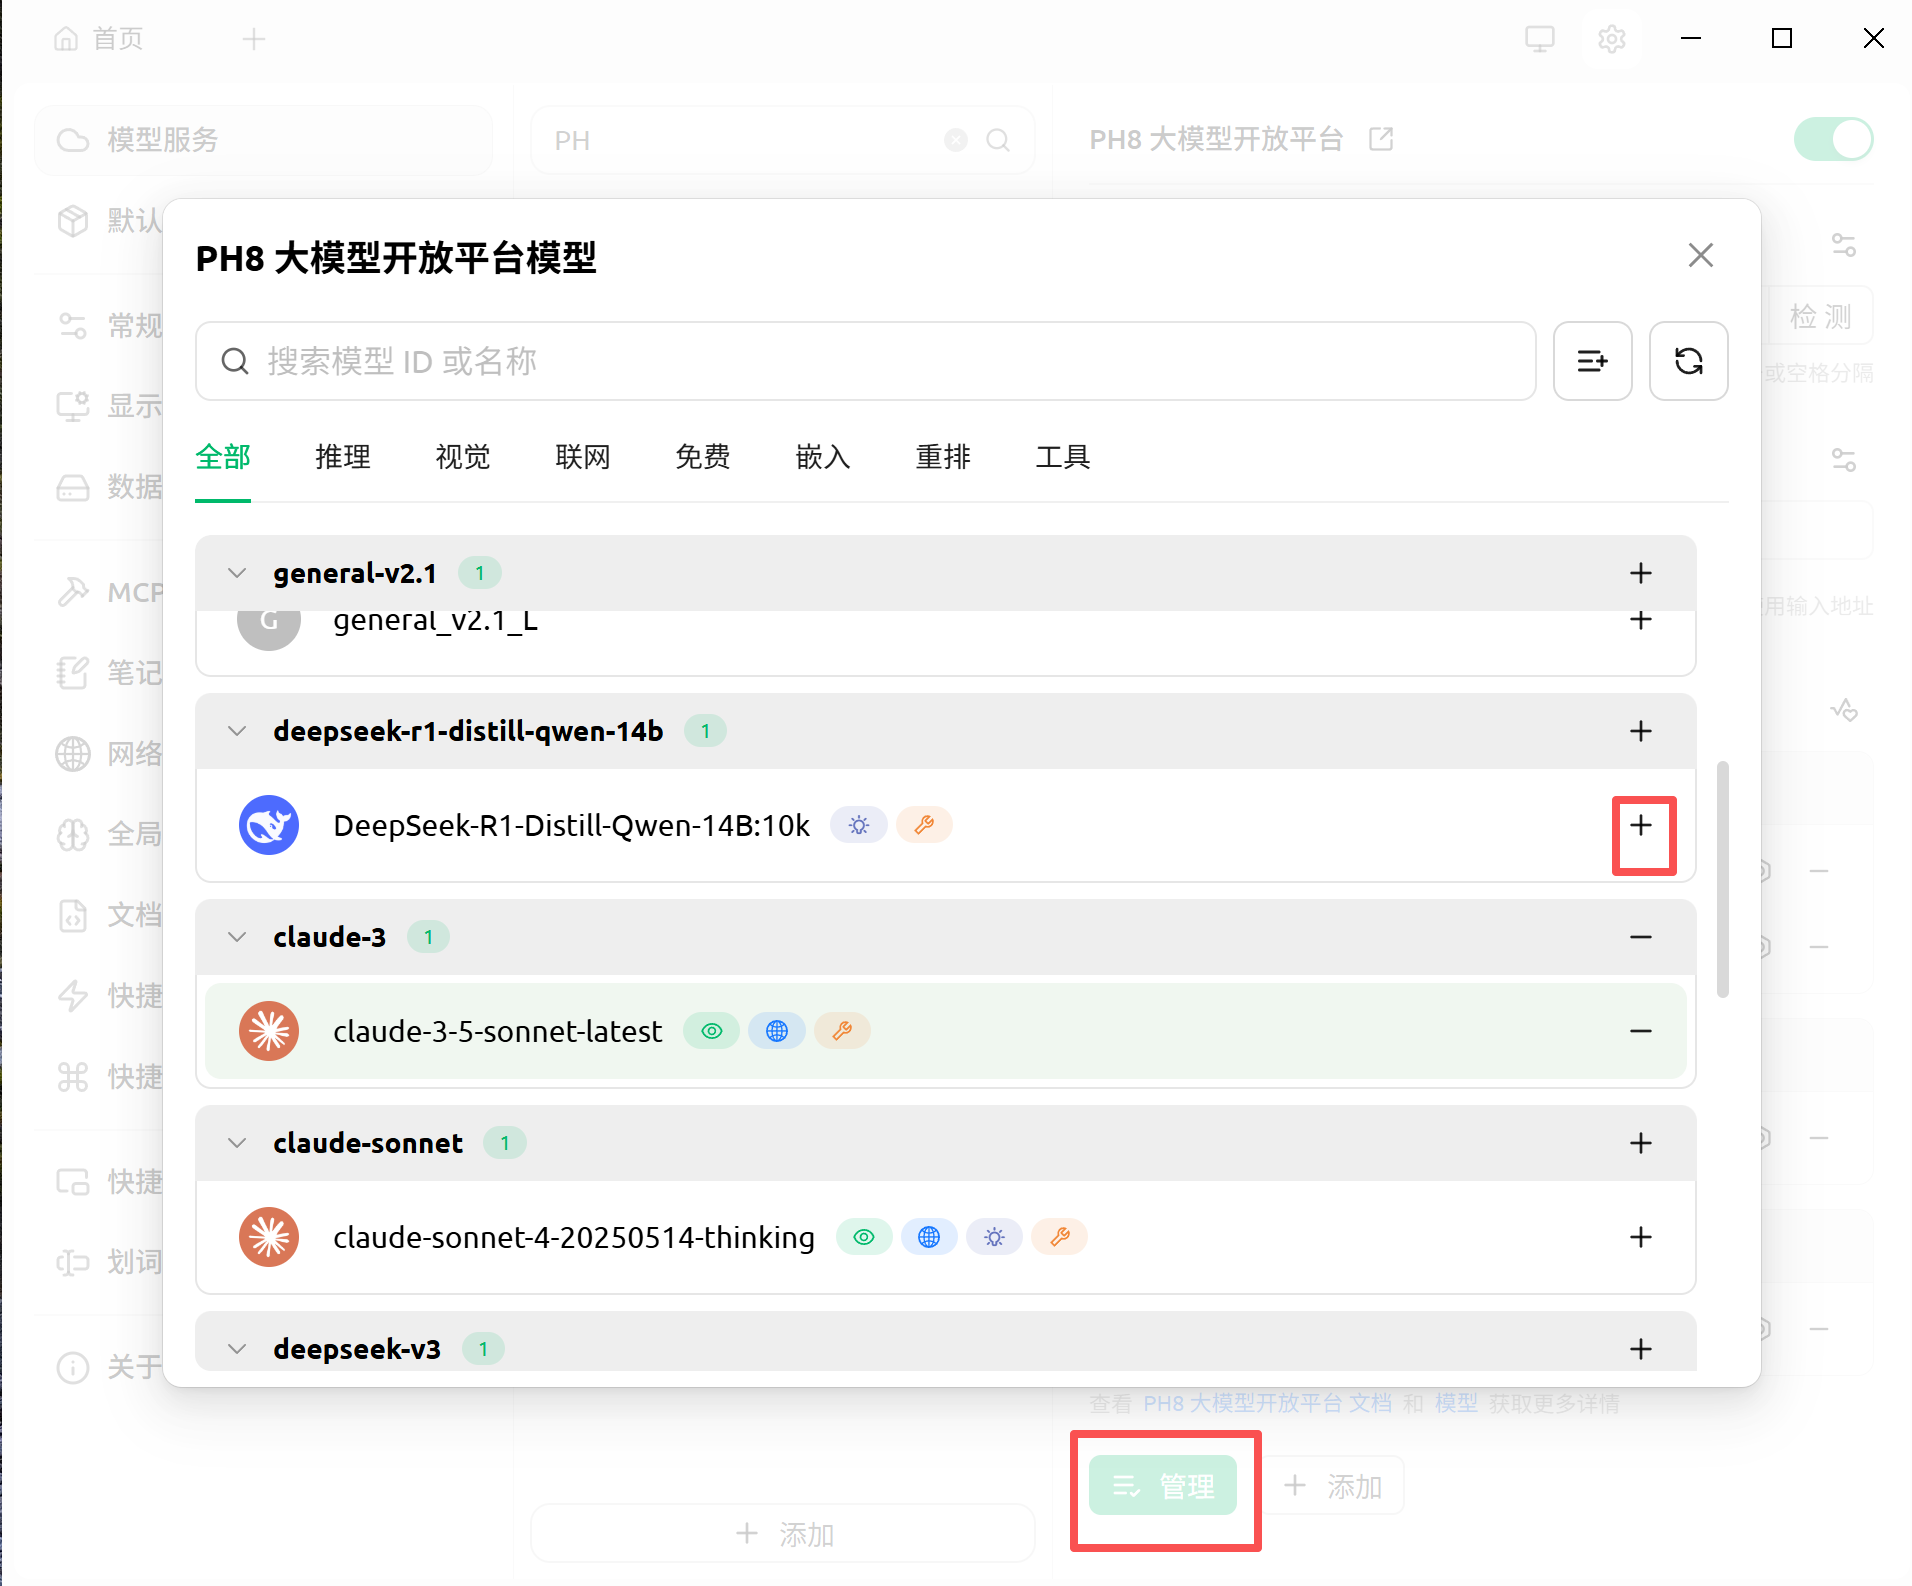1912x1586 pixels.
Task: Click the model ID search field
Action: pos(865,361)
